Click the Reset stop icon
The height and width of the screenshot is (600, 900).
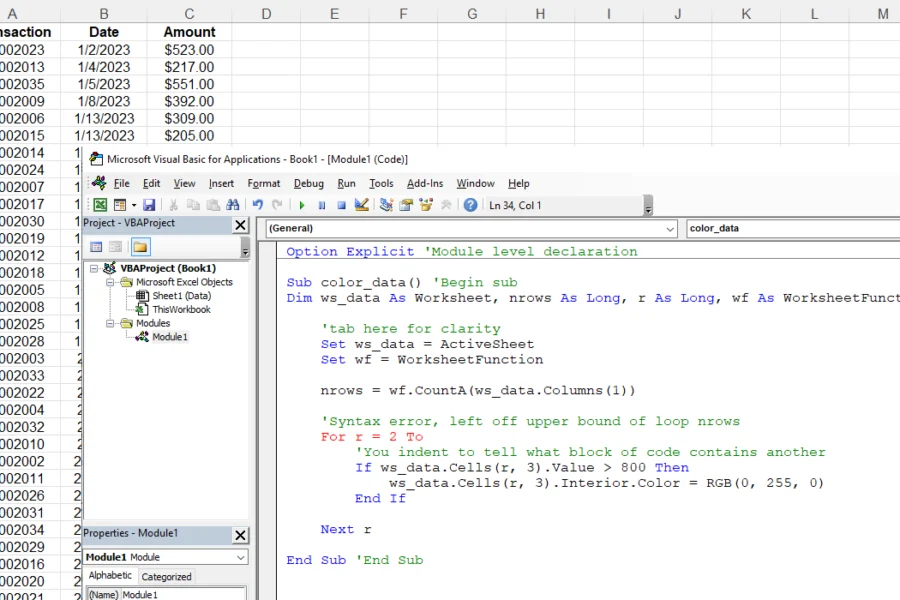click(341, 205)
